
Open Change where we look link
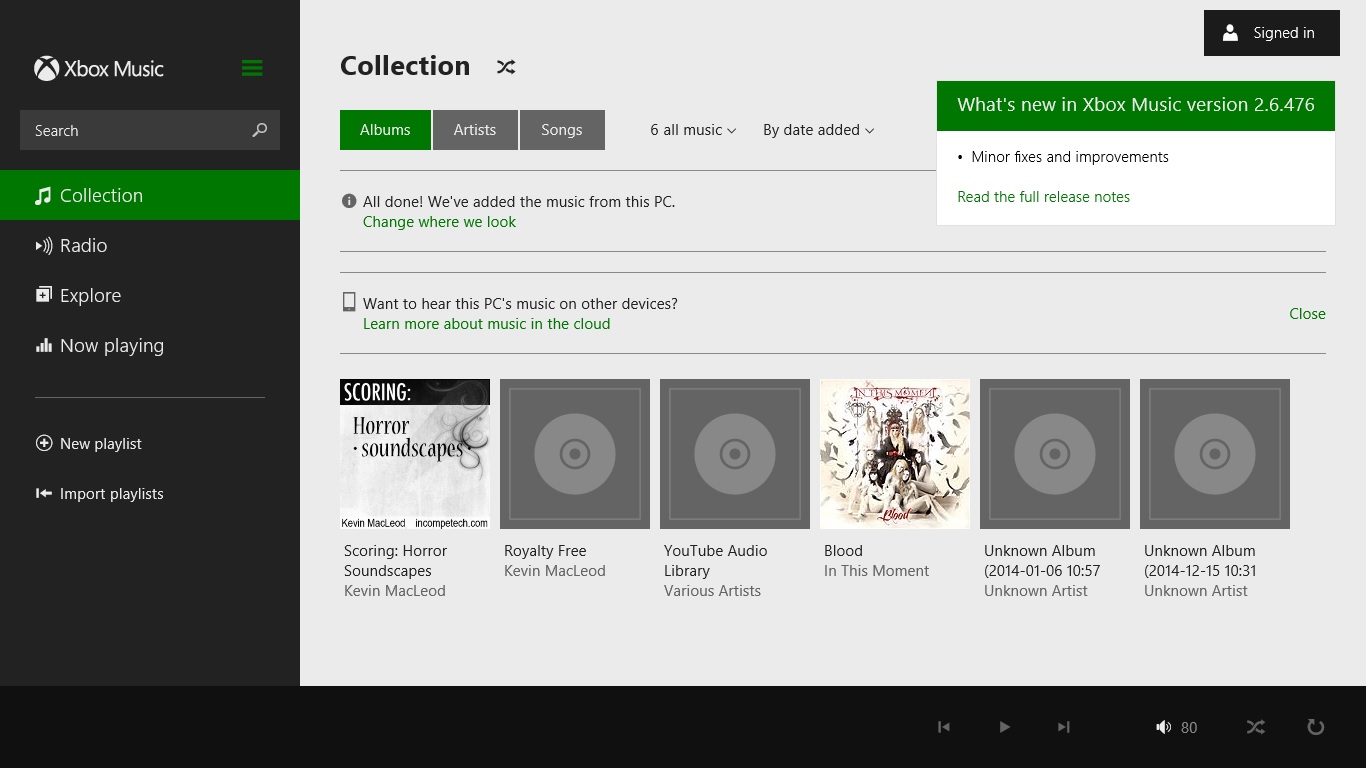[x=439, y=222]
